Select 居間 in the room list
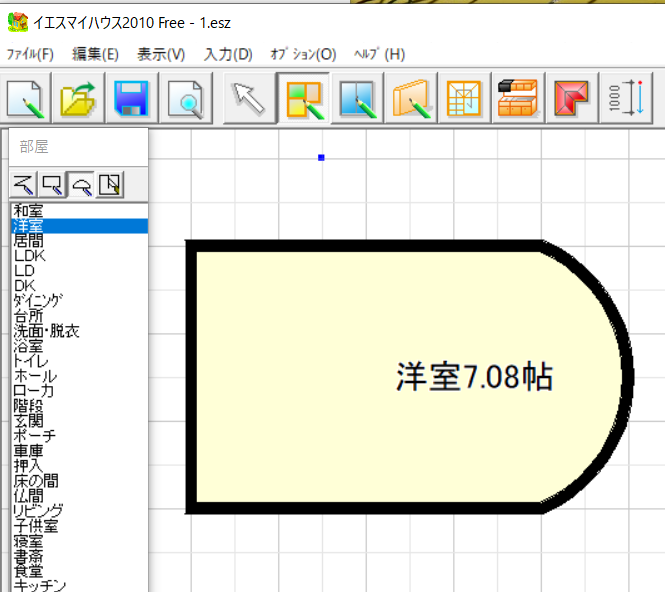Screen dimensions: 665x592 79,241
